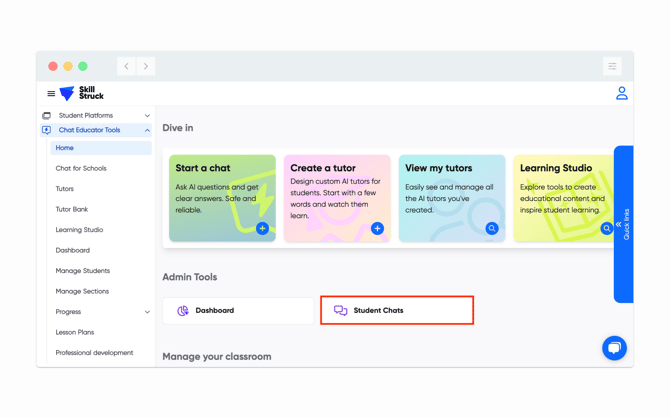Open the admin Dashboard button
Image resolution: width=670 pixels, height=418 pixels.
(x=238, y=311)
